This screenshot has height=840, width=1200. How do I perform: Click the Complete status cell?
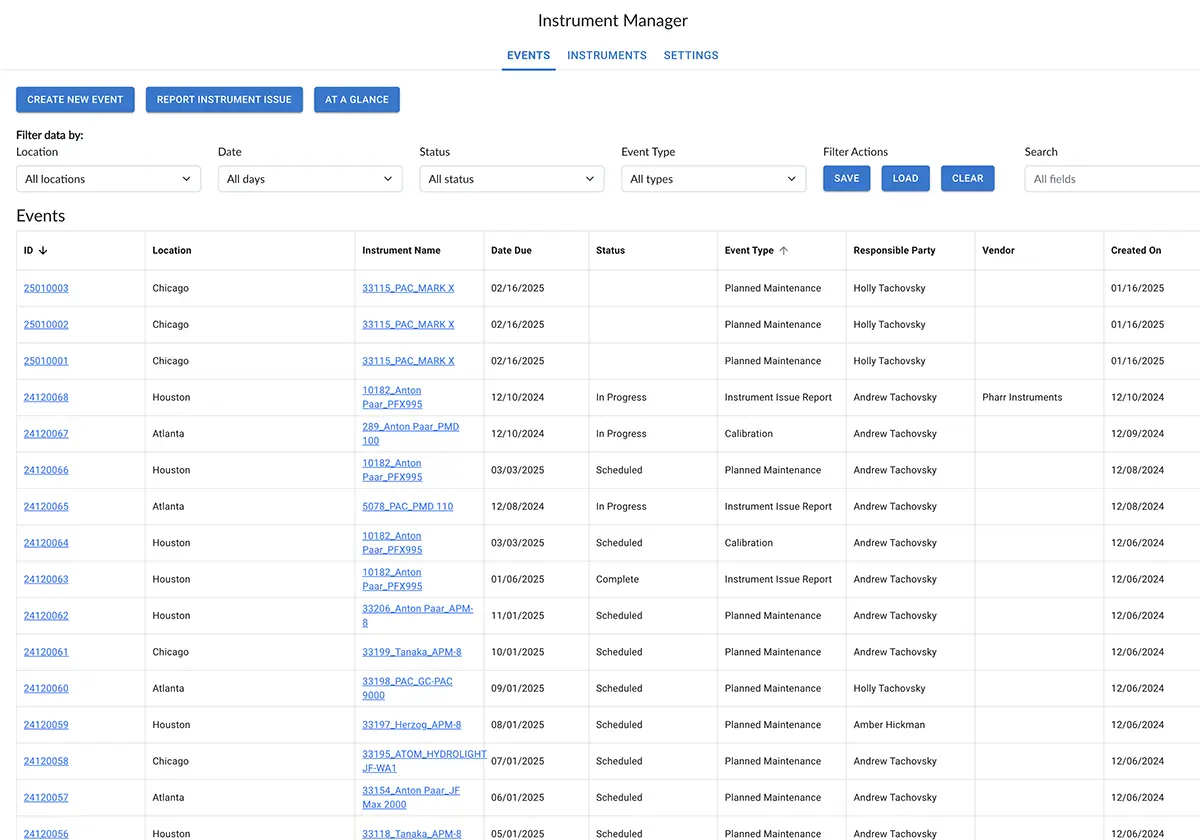click(x=617, y=579)
